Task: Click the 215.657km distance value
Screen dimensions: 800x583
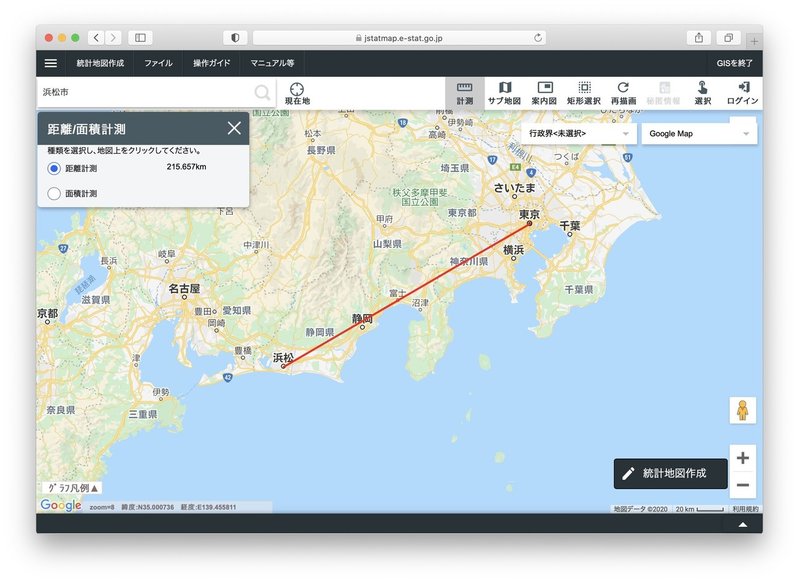Action: point(186,167)
